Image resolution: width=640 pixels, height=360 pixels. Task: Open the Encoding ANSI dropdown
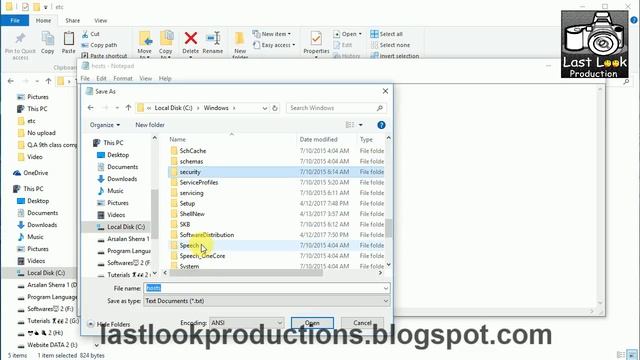(246, 323)
